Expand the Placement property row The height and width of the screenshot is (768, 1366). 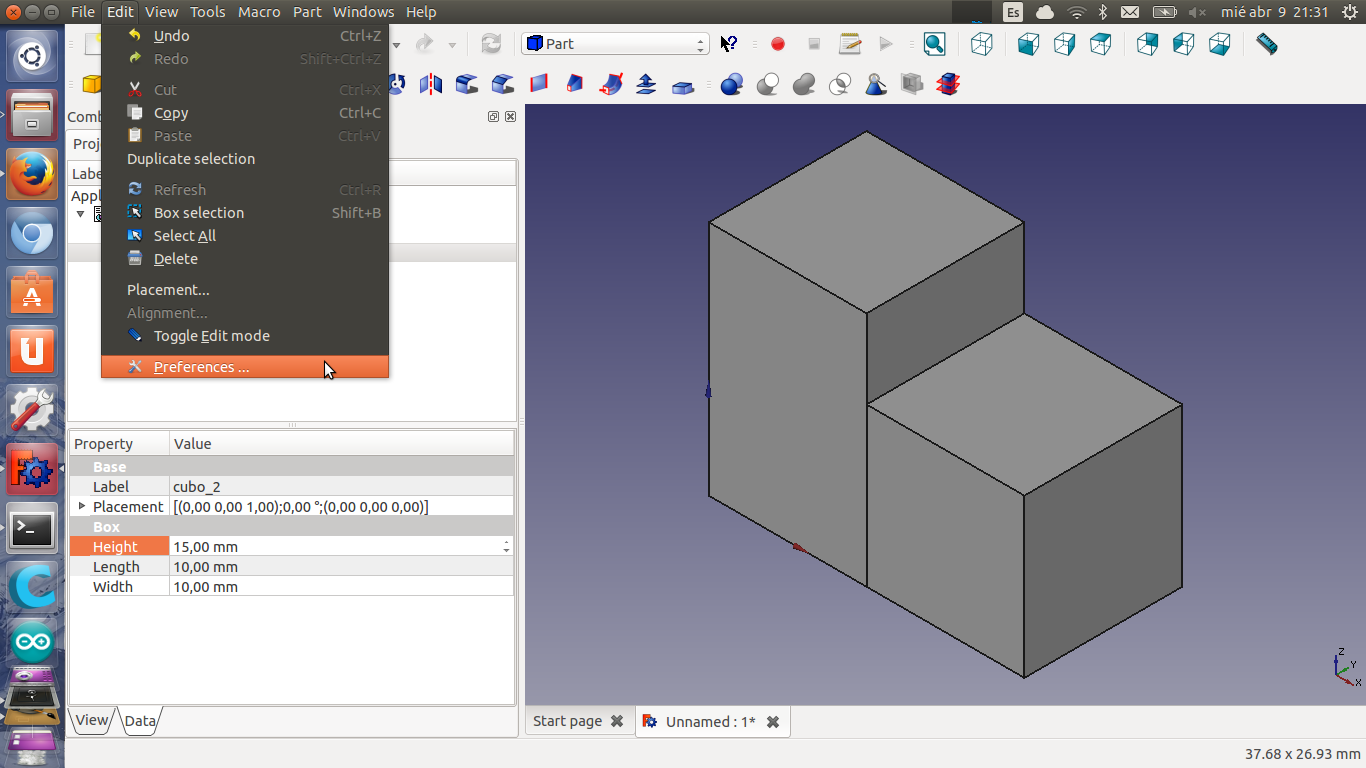82,507
